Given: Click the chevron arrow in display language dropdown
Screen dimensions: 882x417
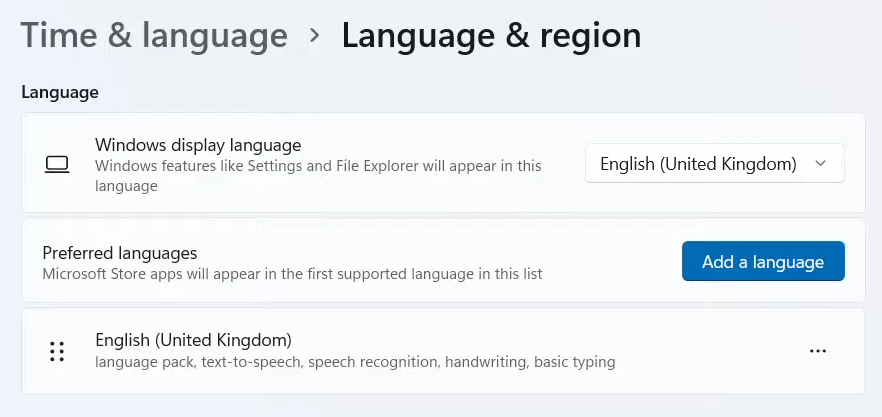Looking at the screenshot, I should tap(821, 164).
